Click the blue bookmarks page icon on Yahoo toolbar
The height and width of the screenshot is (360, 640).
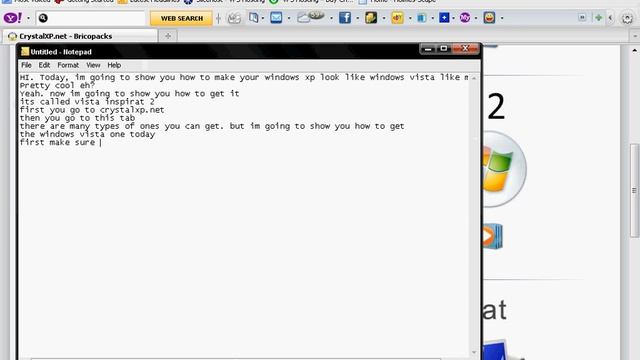pos(253,18)
